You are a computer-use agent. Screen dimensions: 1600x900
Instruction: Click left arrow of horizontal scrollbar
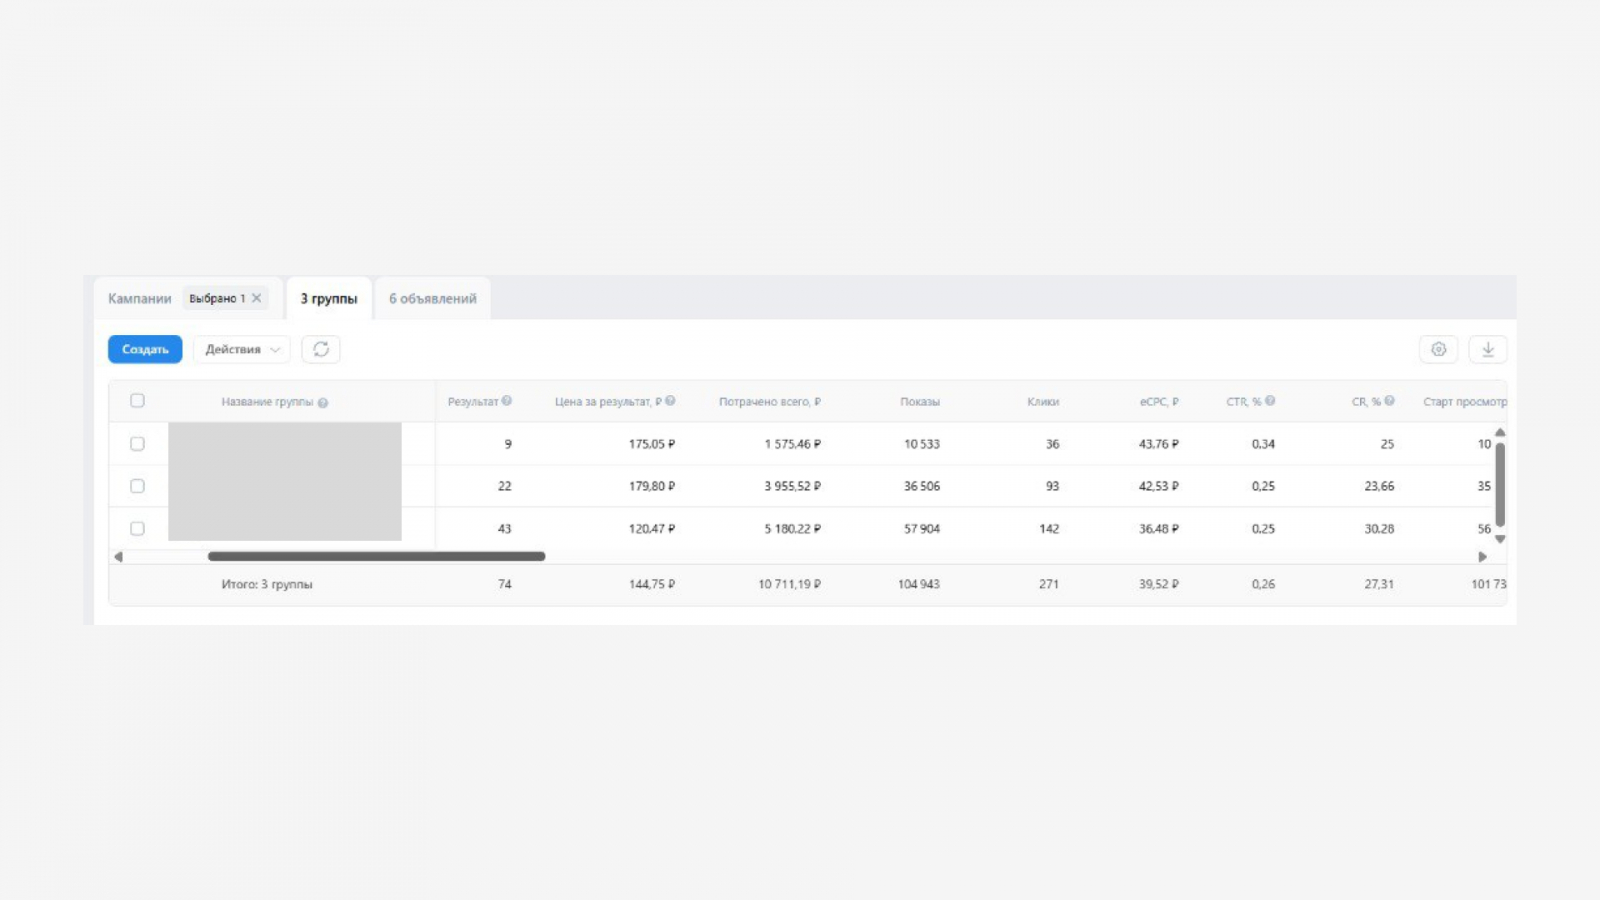118,556
